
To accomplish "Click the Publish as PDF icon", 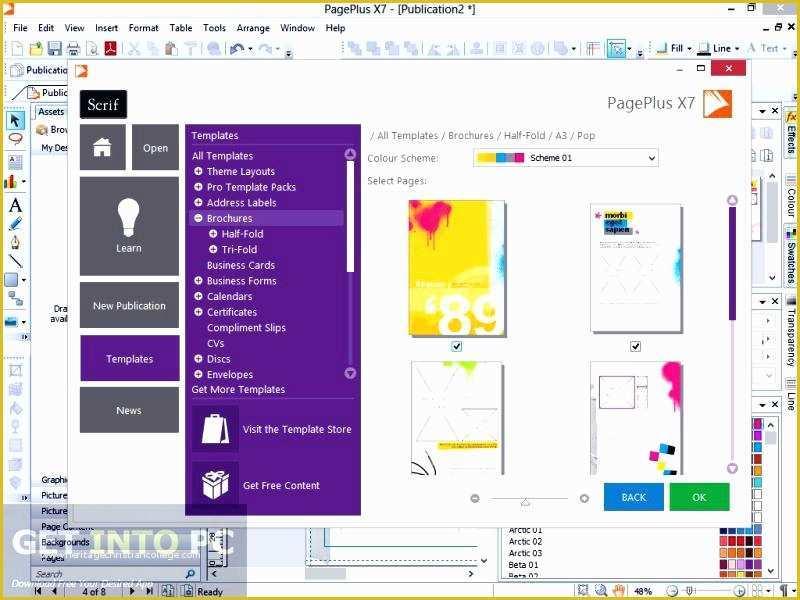I will coord(111,48).
